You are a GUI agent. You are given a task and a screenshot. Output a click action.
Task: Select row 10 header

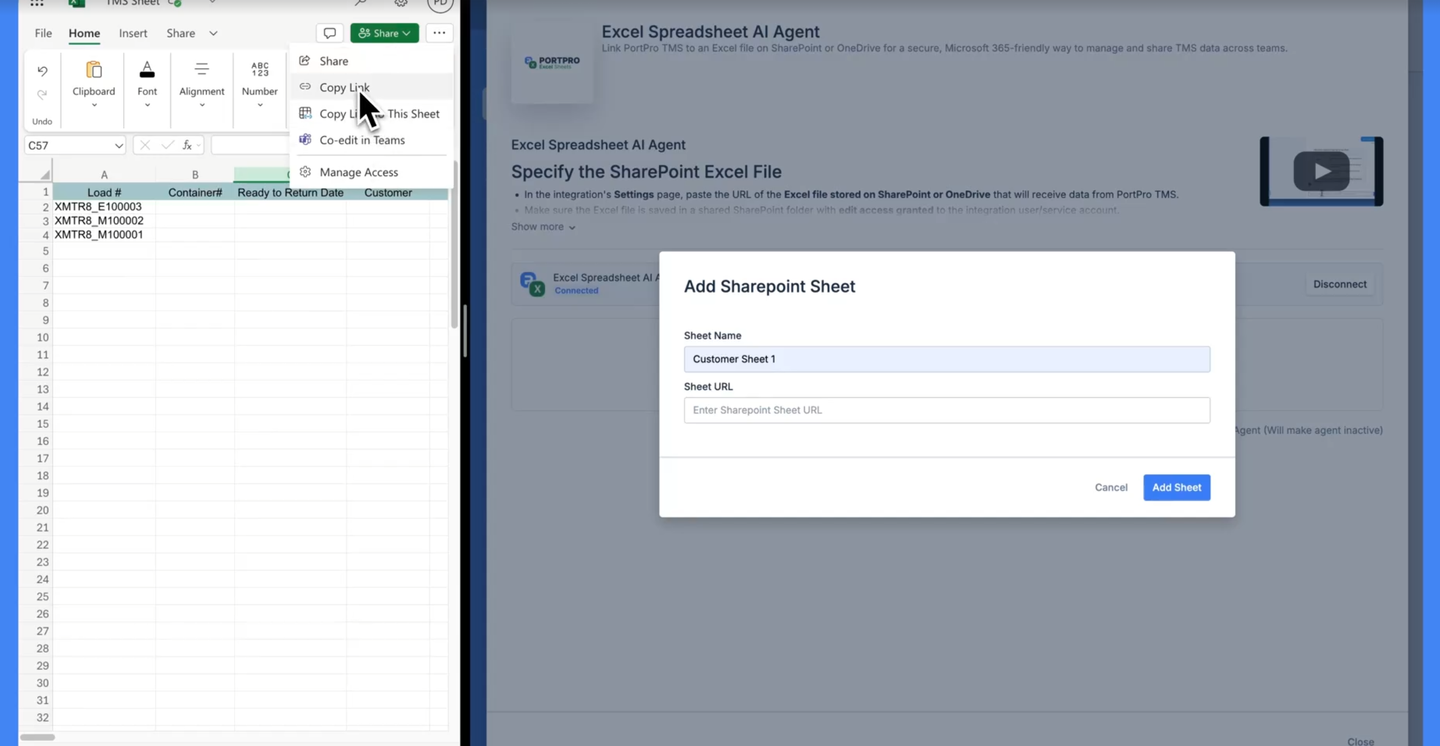(43, 337)
